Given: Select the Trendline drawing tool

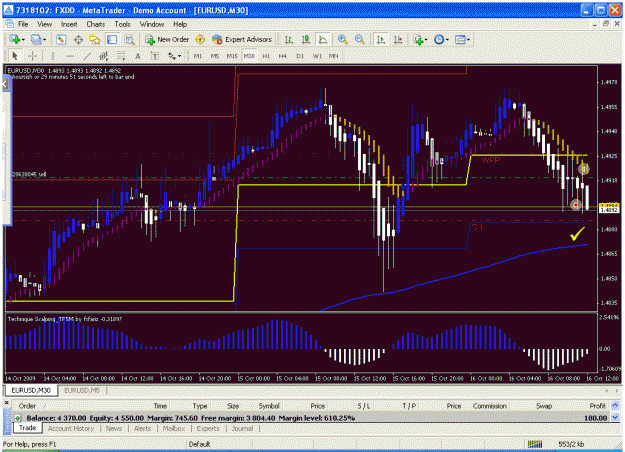Looking at the screenshot, I should pyautogui.click(x=87, y=56).
